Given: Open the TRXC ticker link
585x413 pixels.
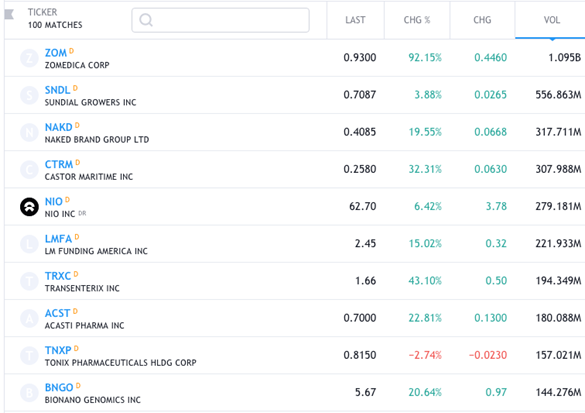Looking at the screenshot, I should [58, 276].
